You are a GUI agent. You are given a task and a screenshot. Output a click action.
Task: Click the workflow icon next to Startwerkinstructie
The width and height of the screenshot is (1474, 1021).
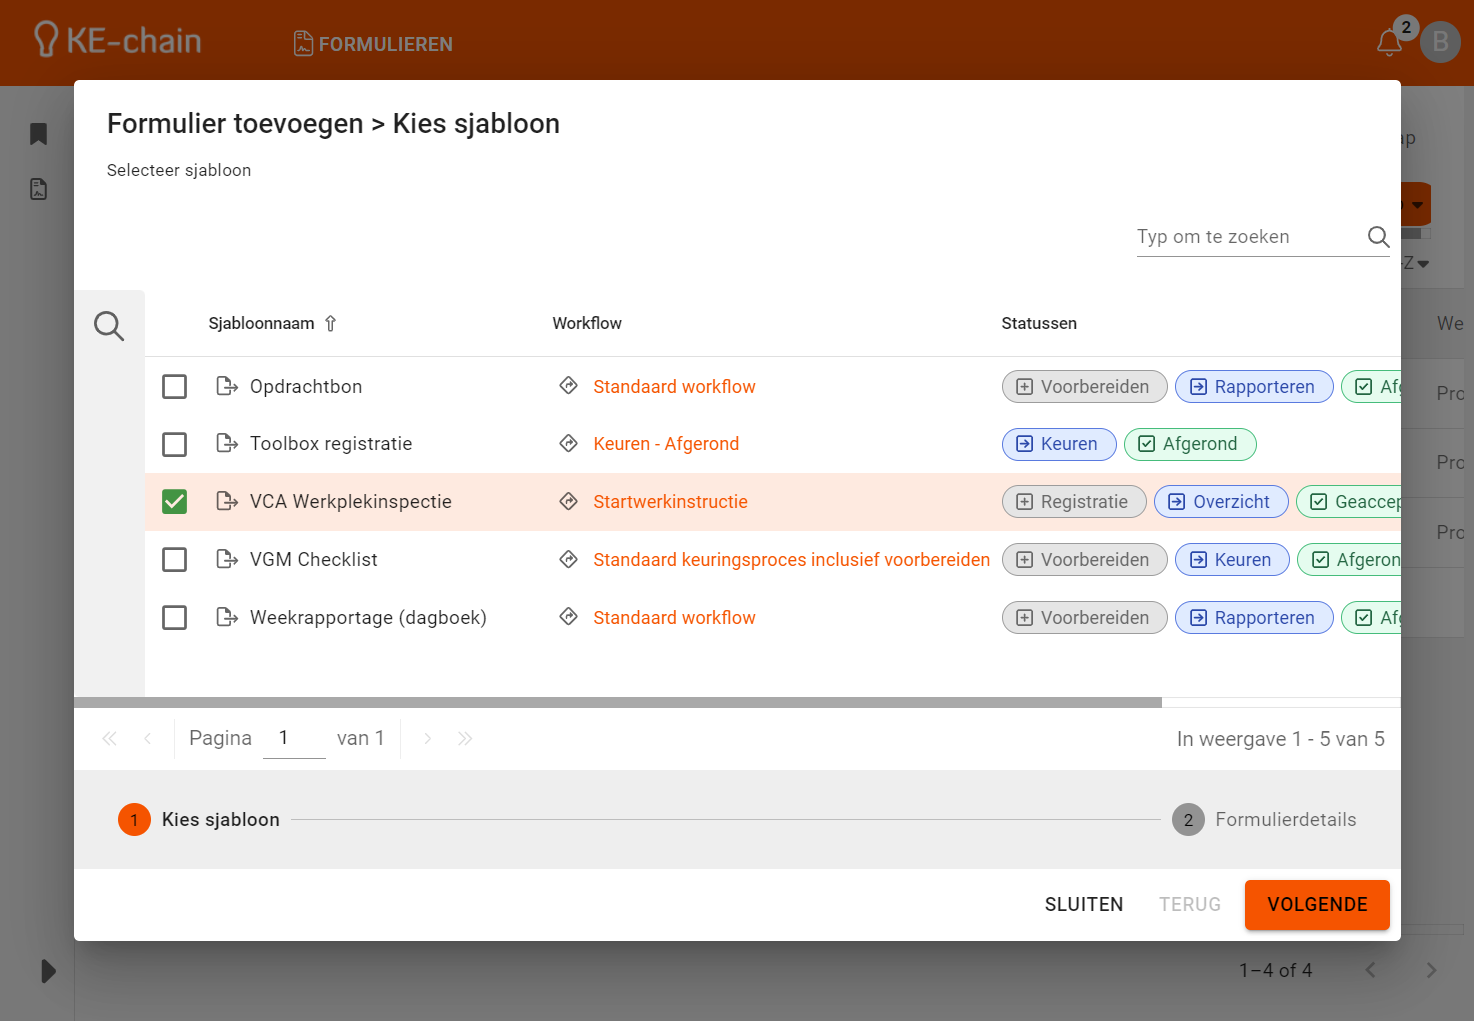pos(568,501)
